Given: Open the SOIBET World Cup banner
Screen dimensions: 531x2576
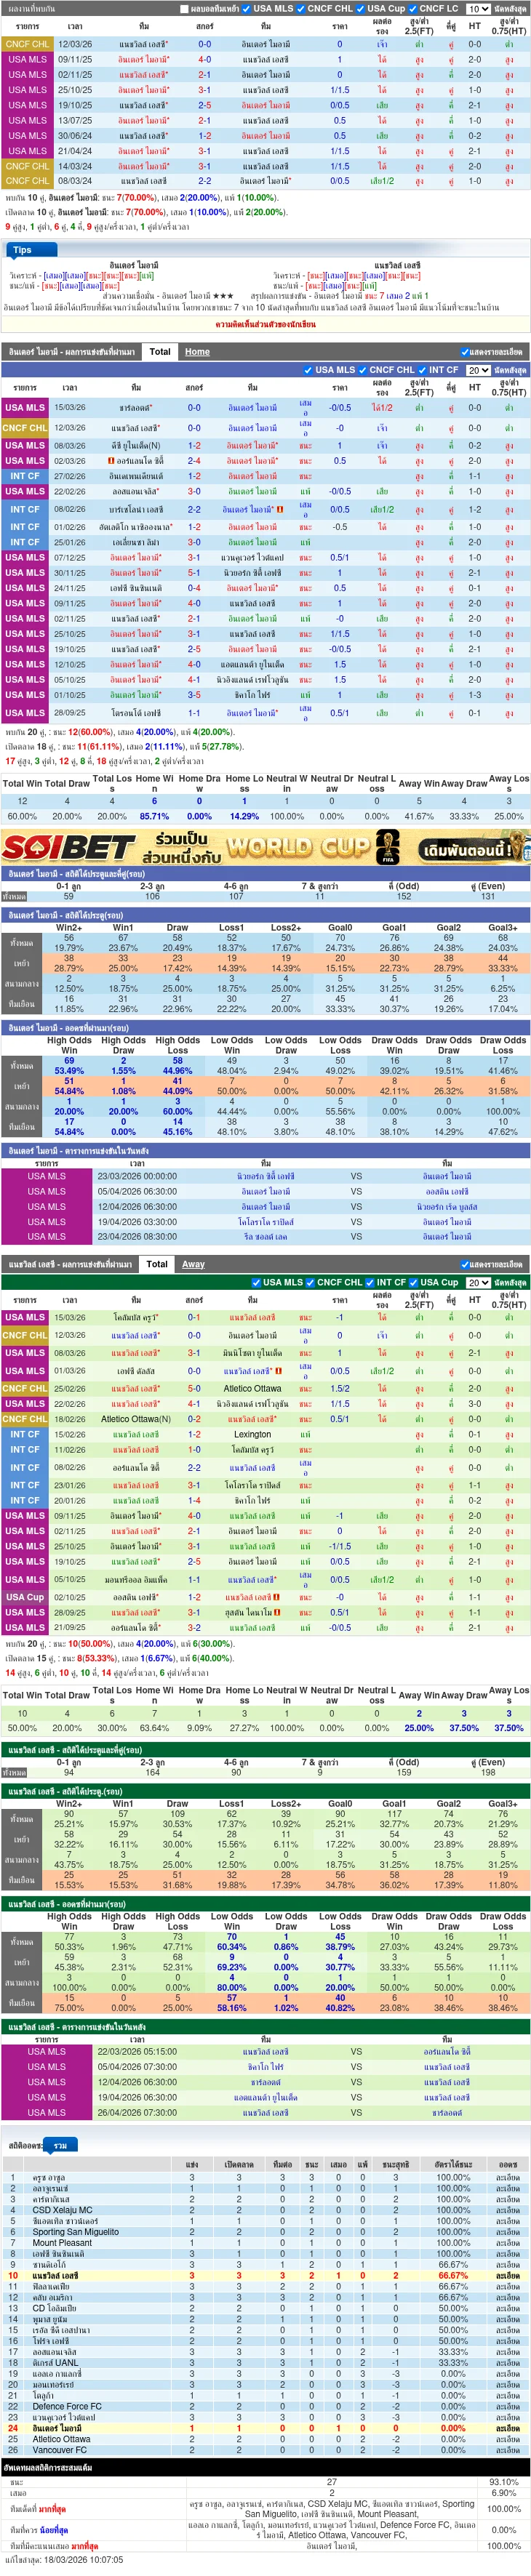Looking at the screenshot, I should coord(265,847).
